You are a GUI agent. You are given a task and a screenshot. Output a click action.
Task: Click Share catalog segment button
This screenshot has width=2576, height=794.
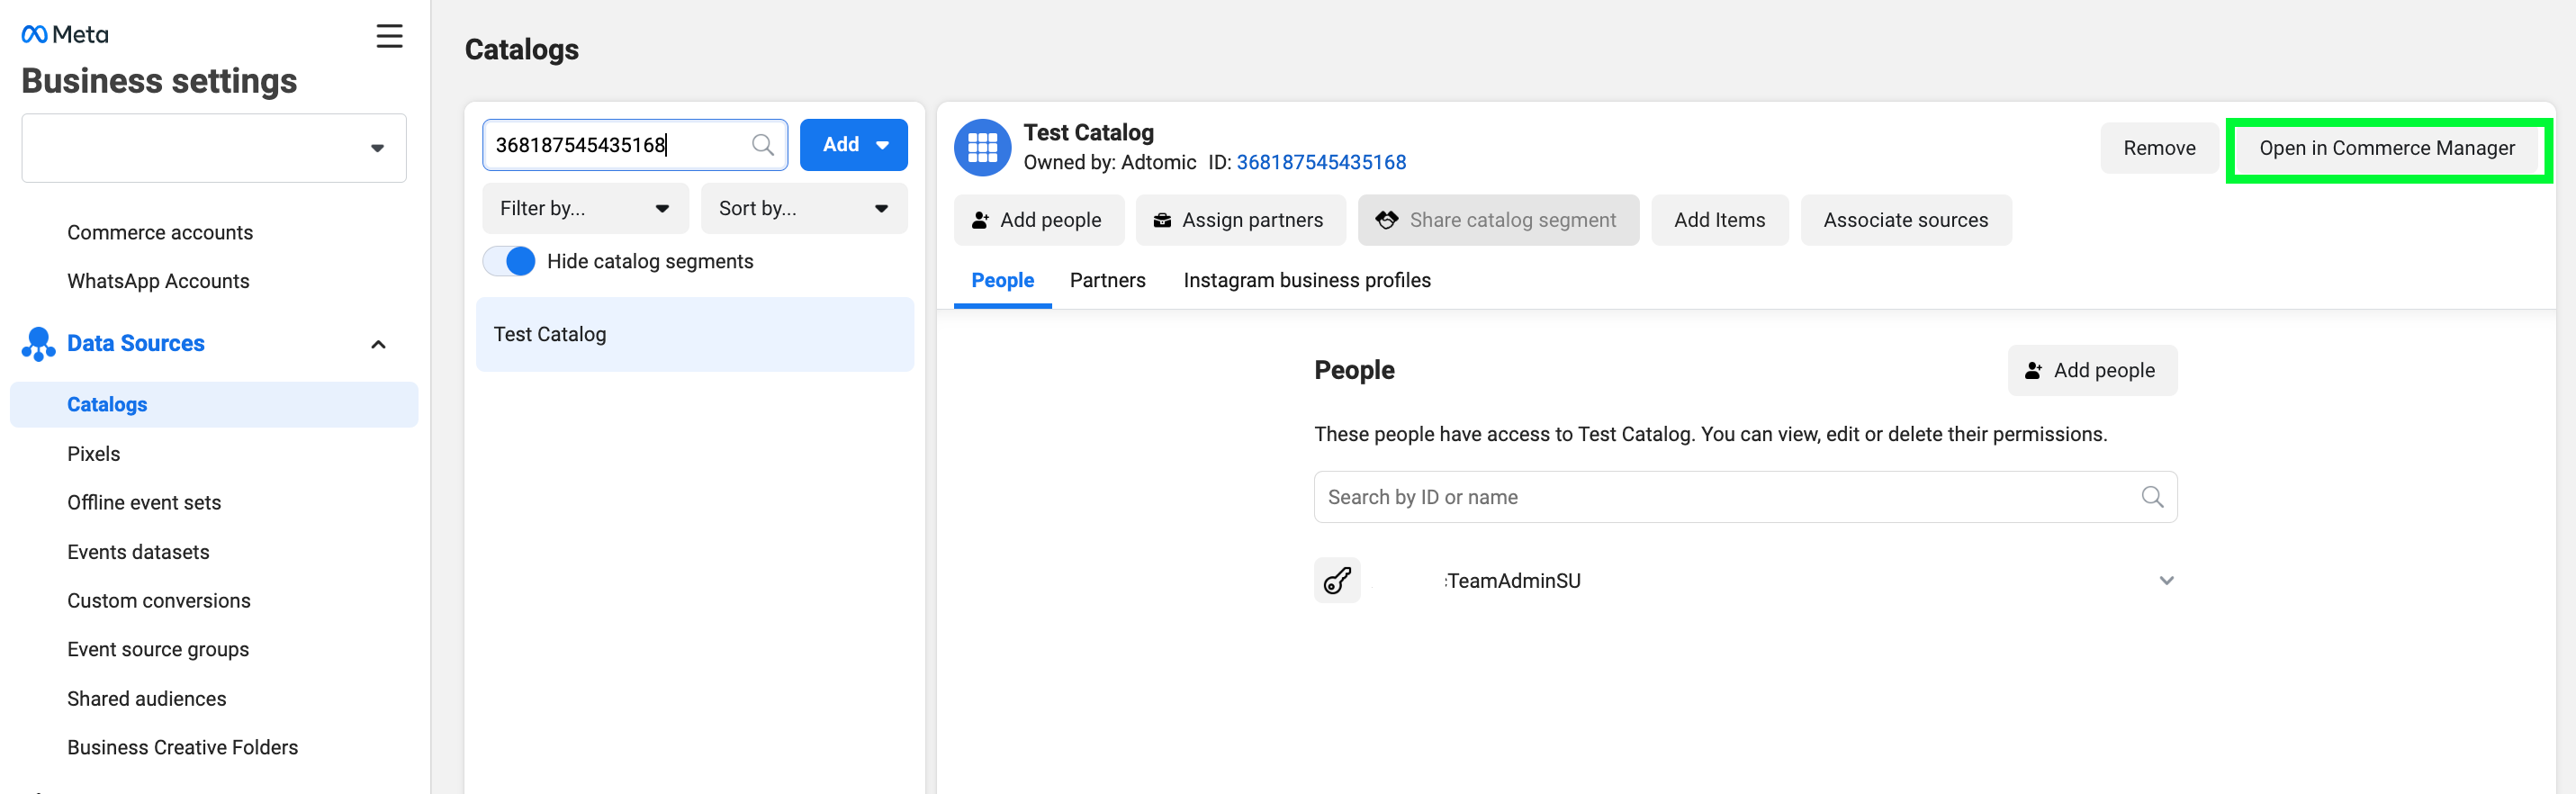1497,220
